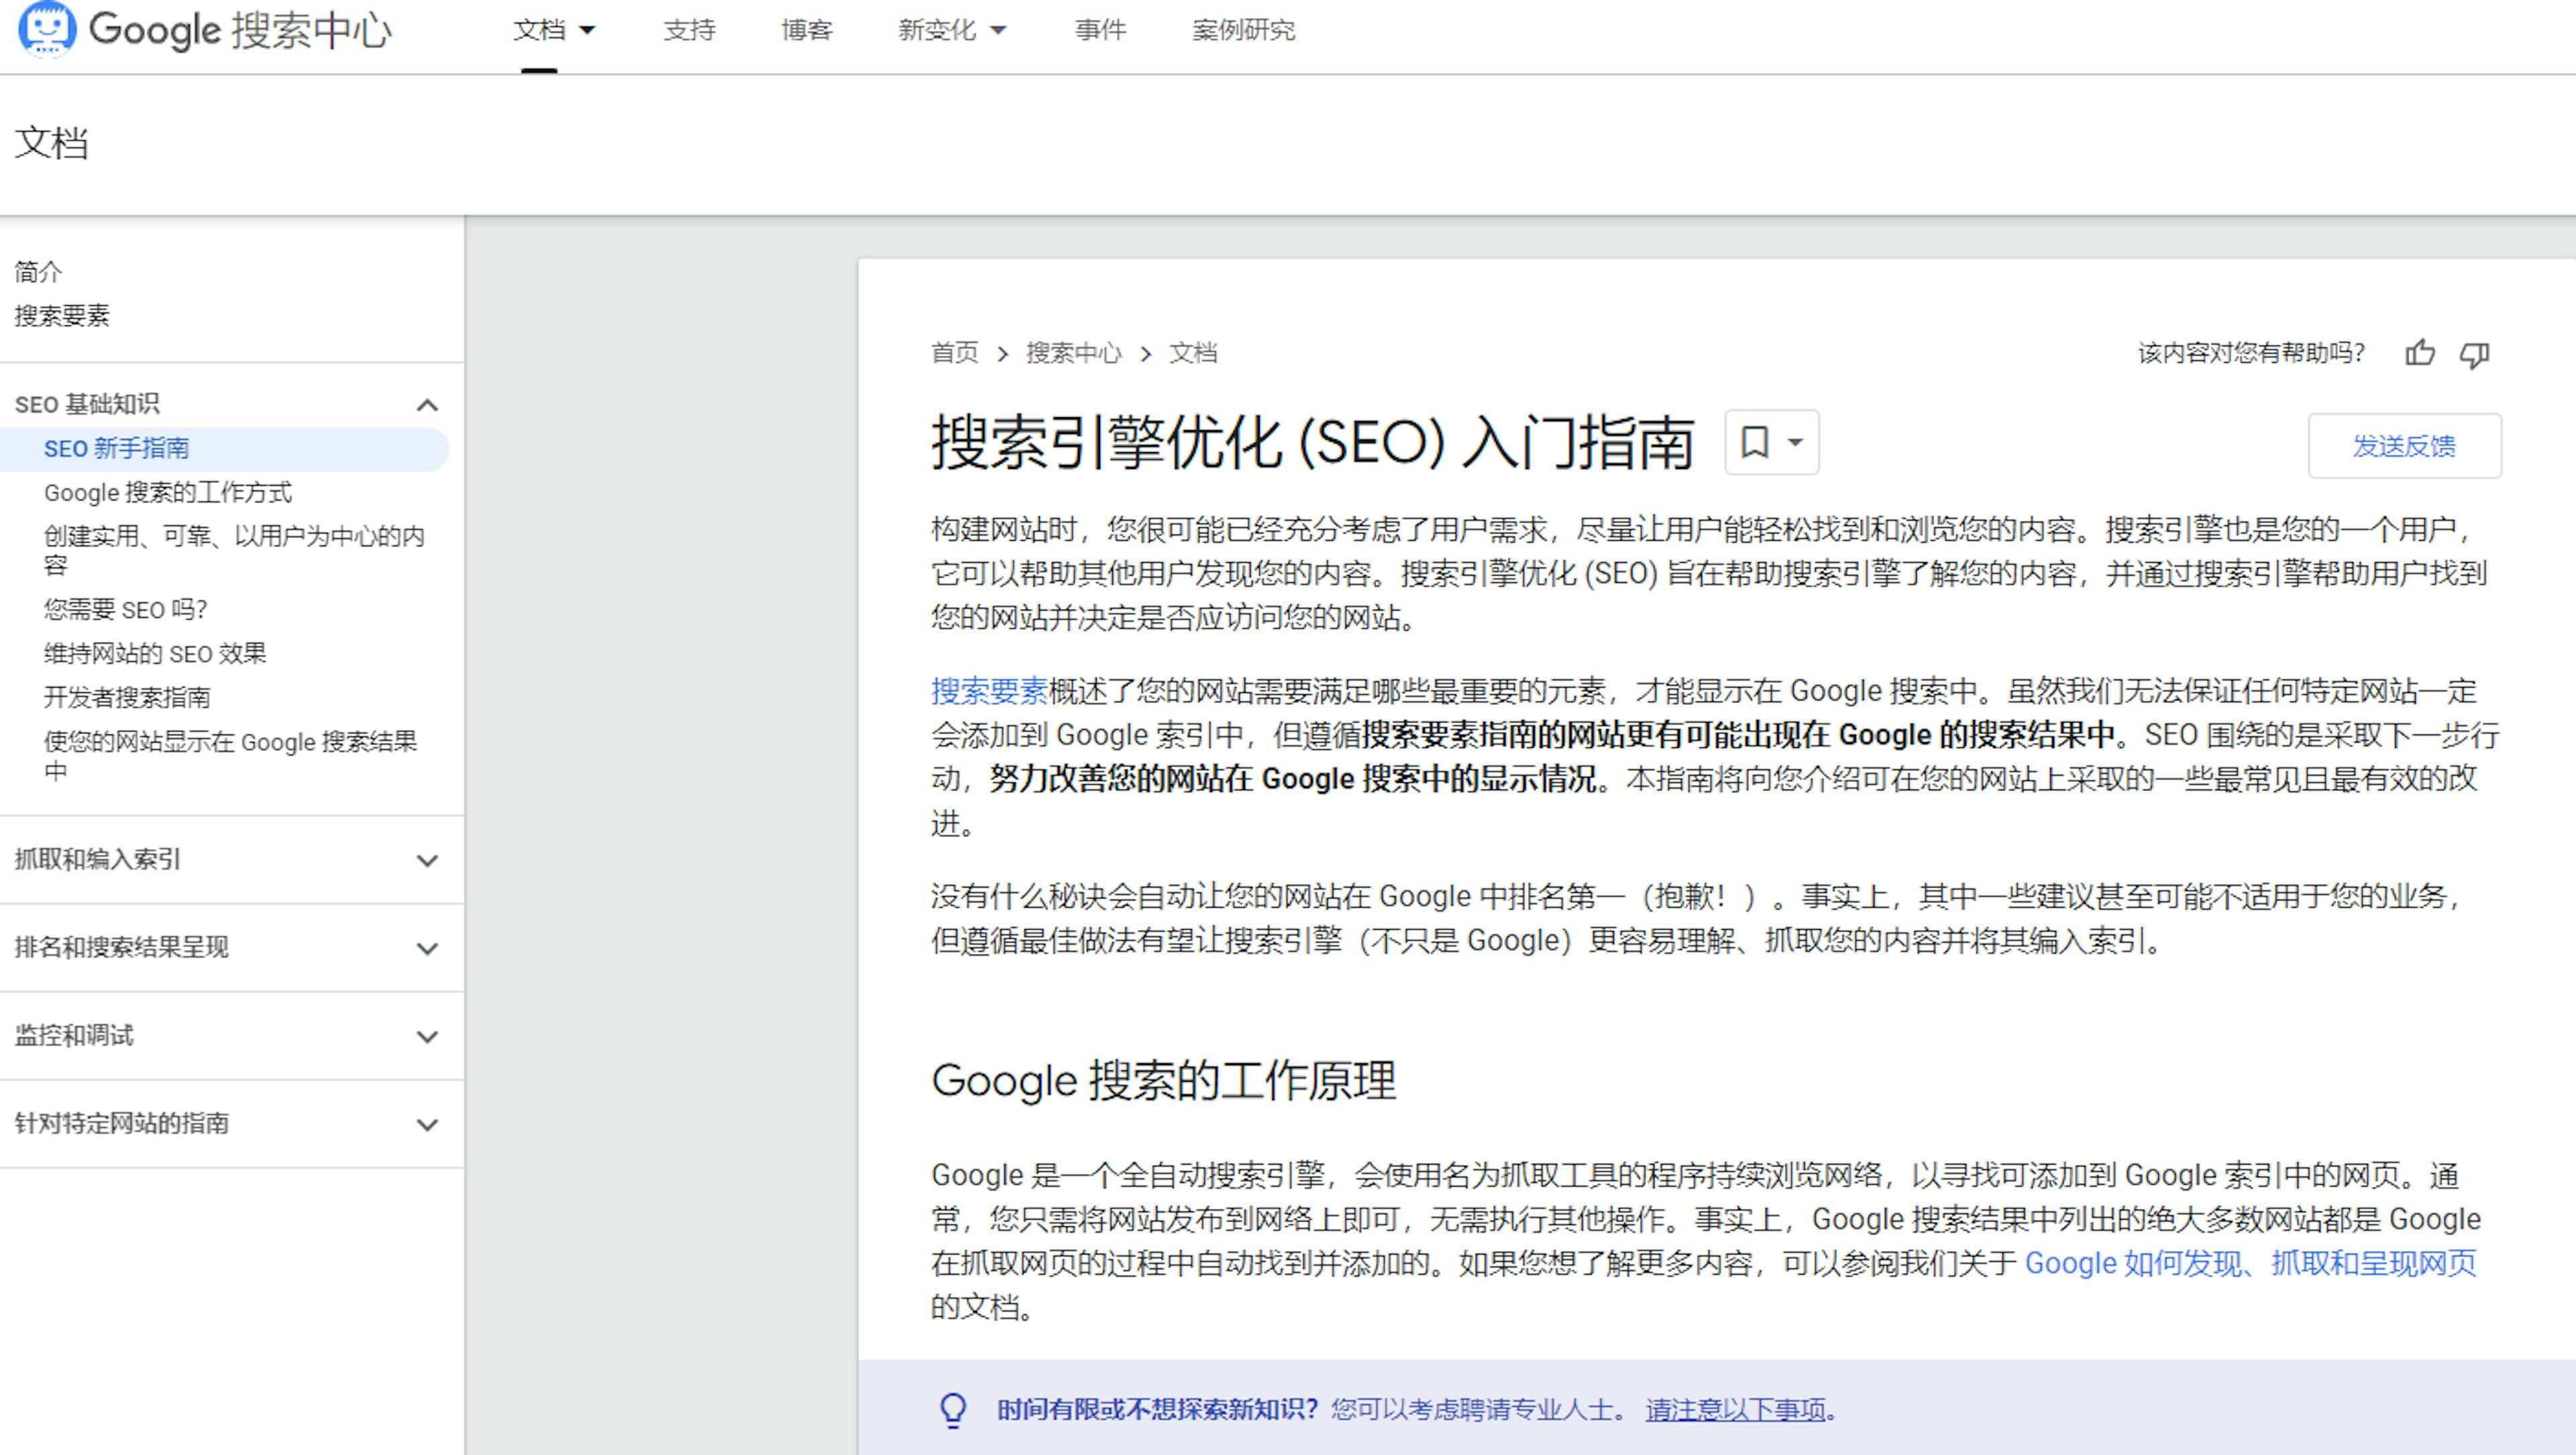Image resolution: width=2576 pixels, height=1455 pixels.
Task: Open the bookmark dropdown arrow next to title
Action: [x=1796, y=442]
